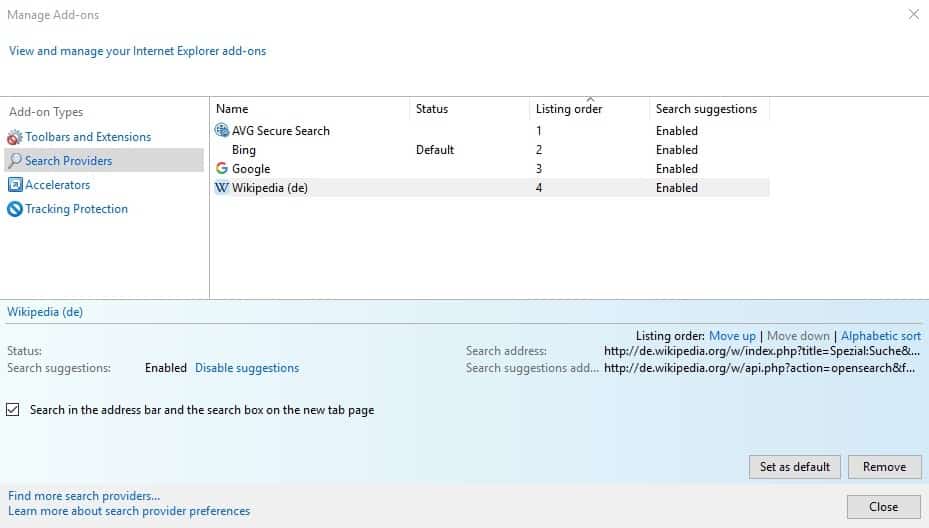Select the Wikipedia (de) provider row

(491, 187)
